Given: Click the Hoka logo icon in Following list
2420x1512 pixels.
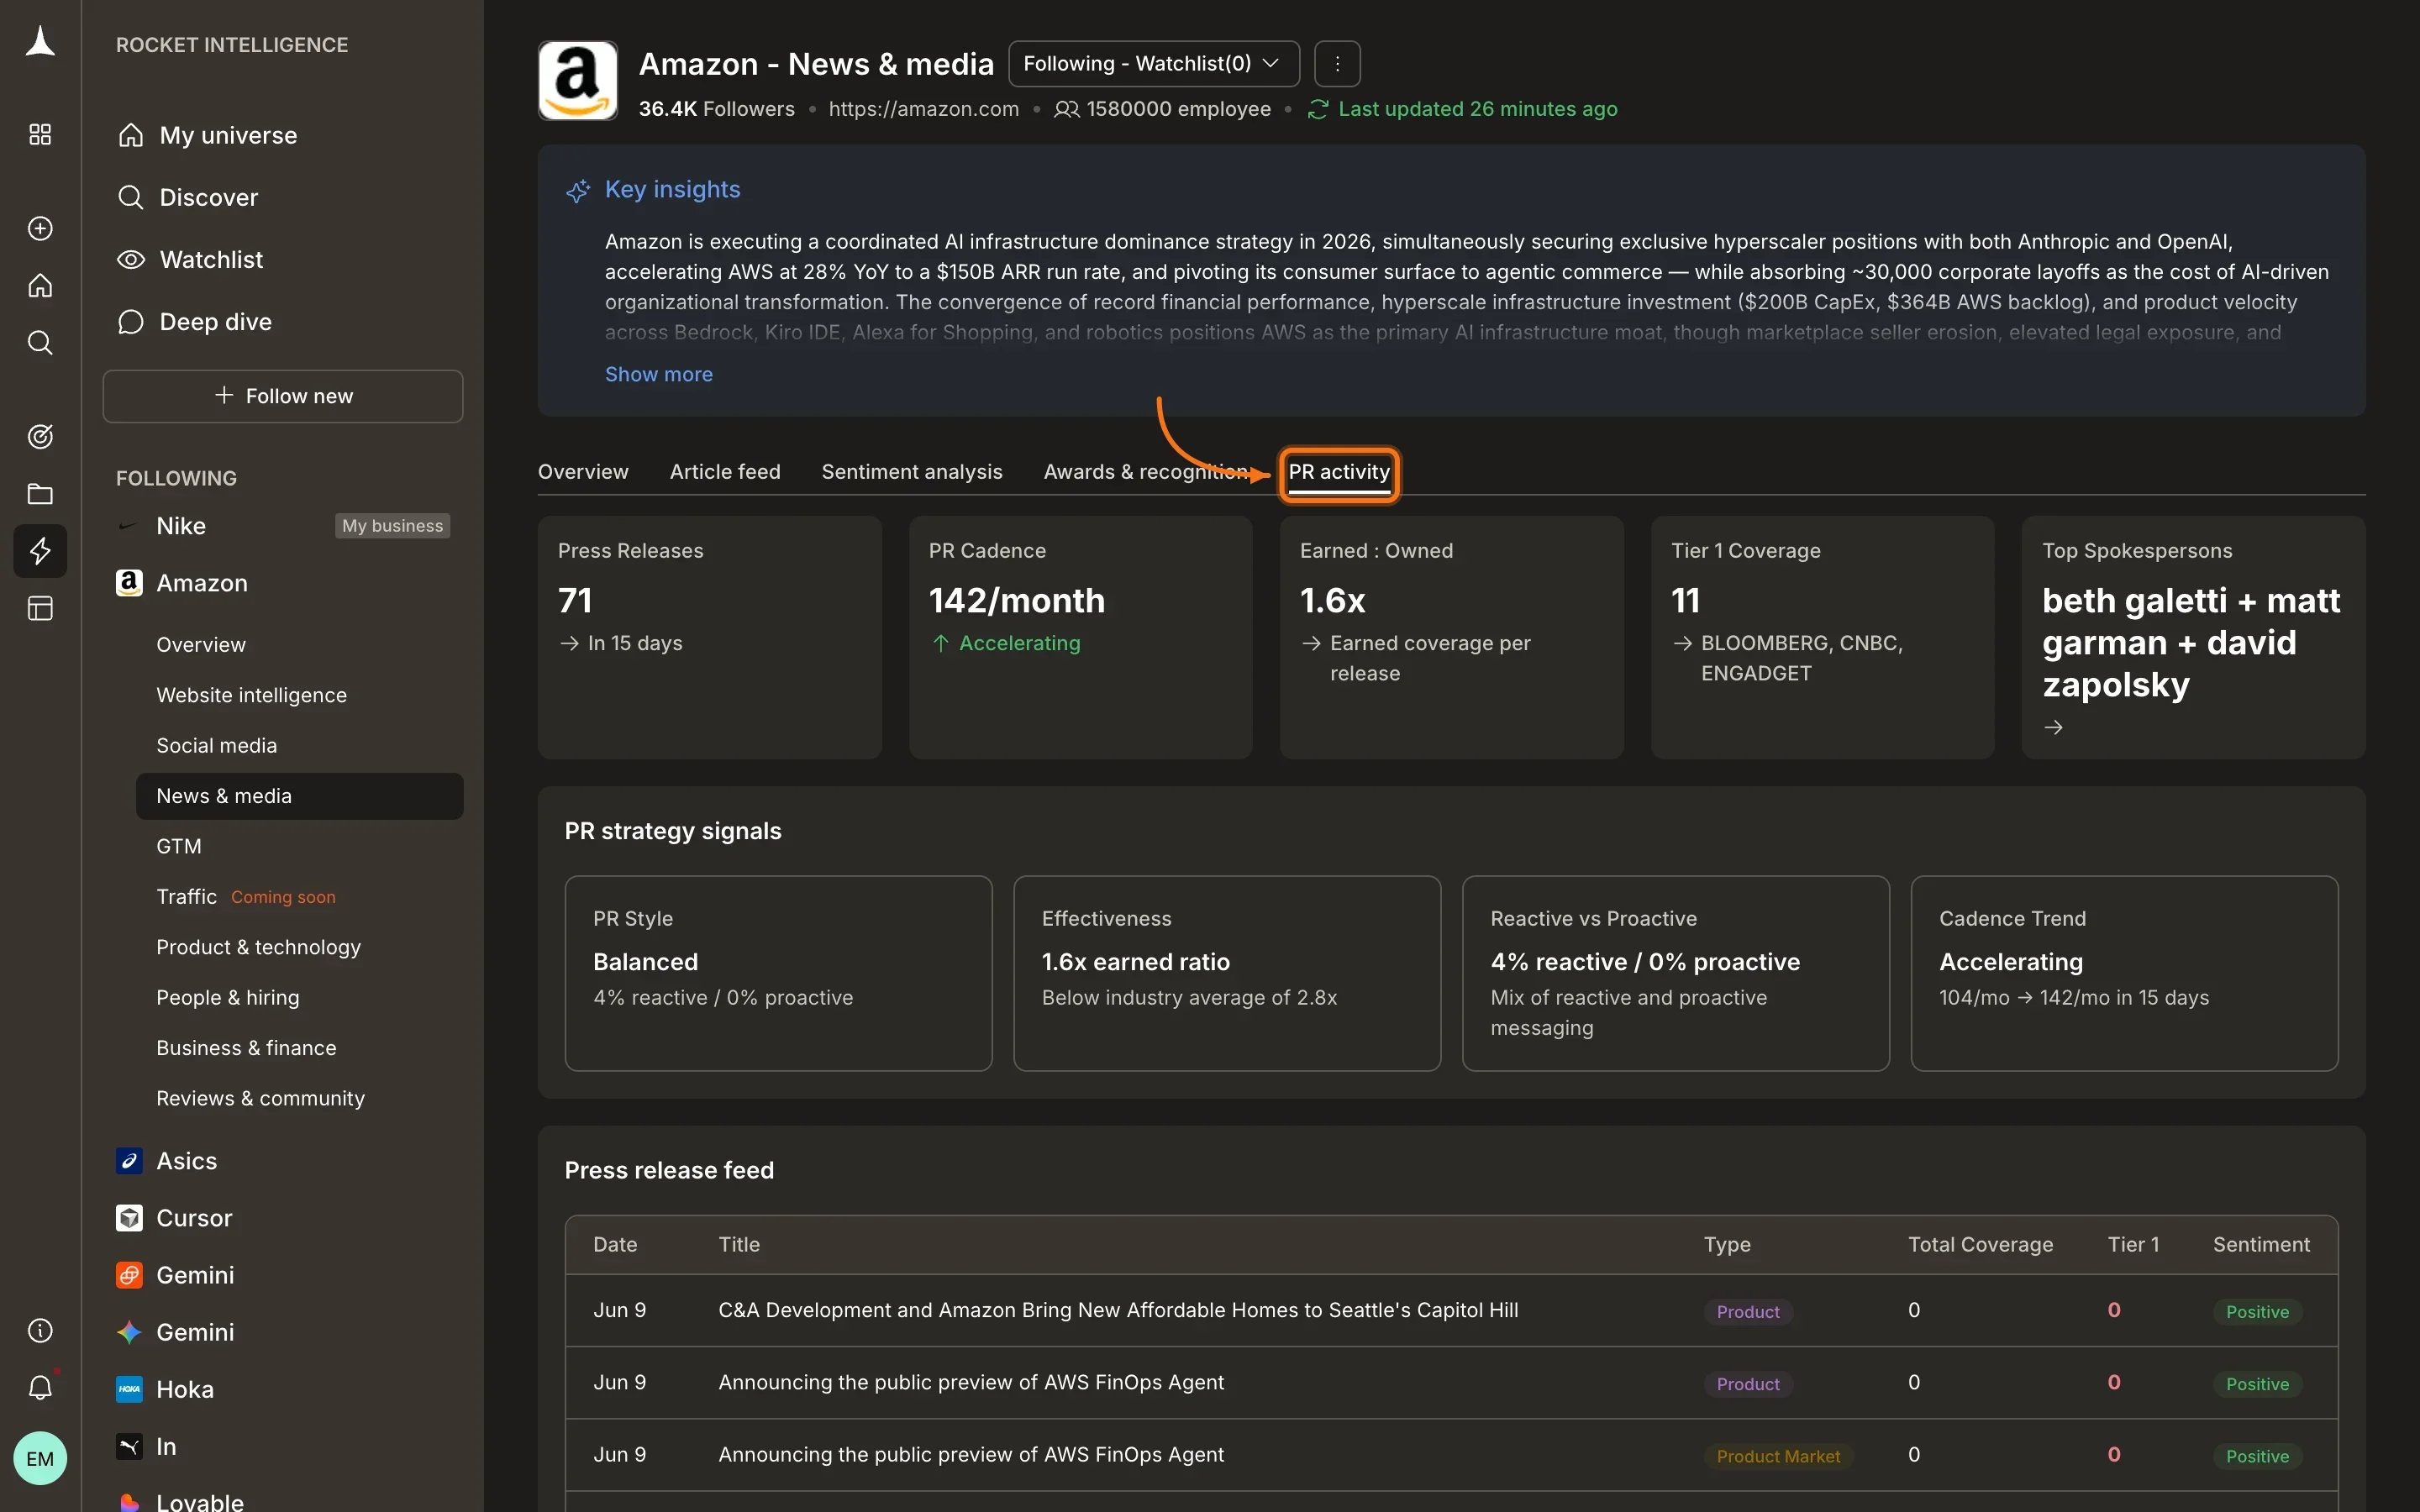Looking at the screenshot, I should [x=129, y=1389].
